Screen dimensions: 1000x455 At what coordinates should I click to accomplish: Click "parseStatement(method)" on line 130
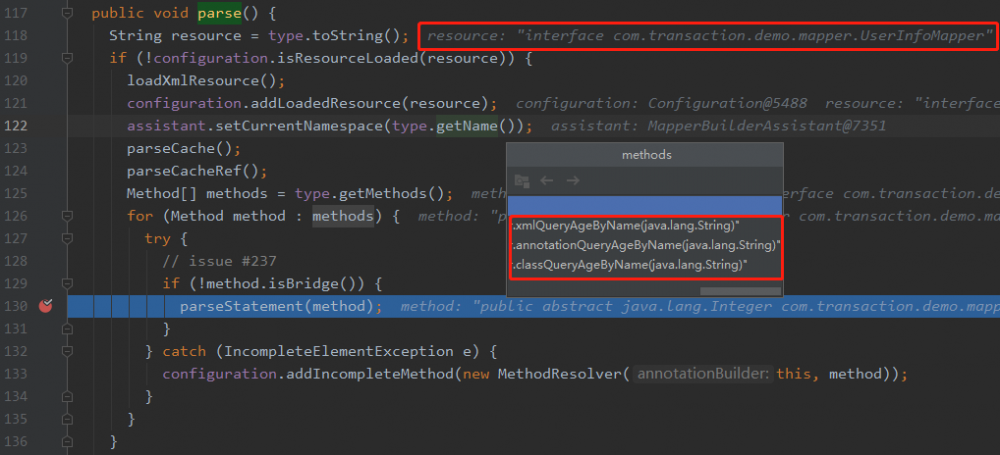(x=276, y=306)
